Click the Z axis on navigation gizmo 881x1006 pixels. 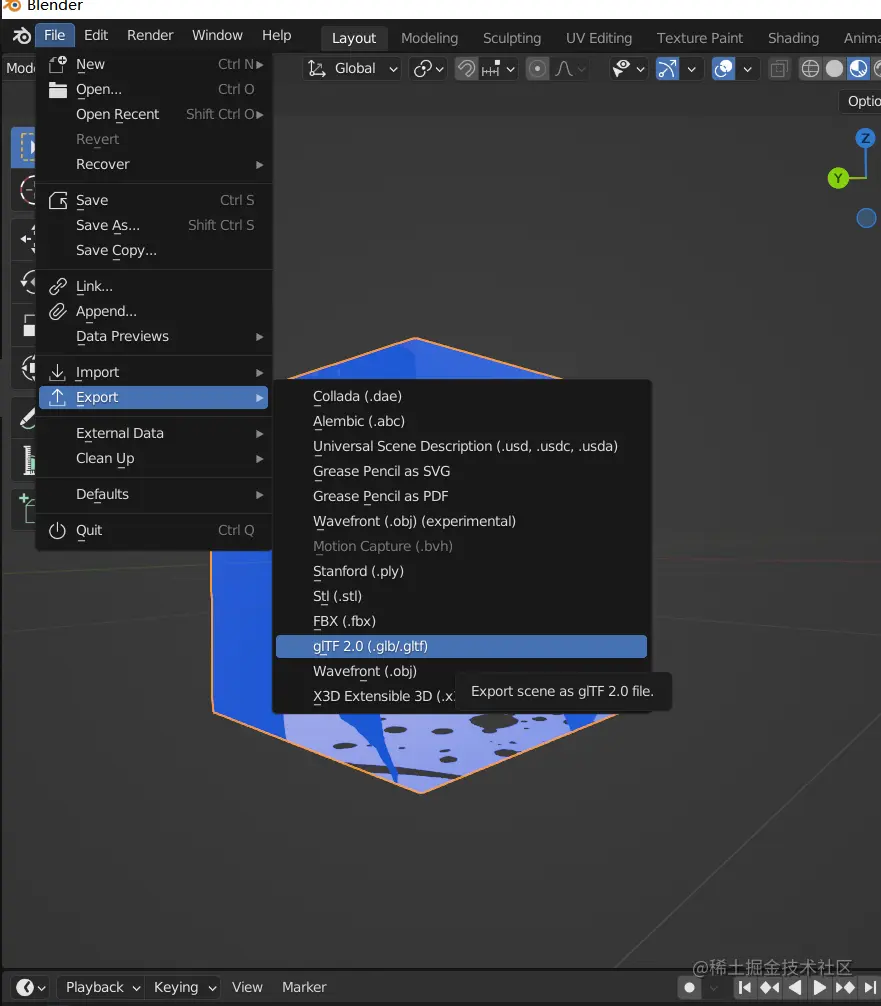(862, 140)
